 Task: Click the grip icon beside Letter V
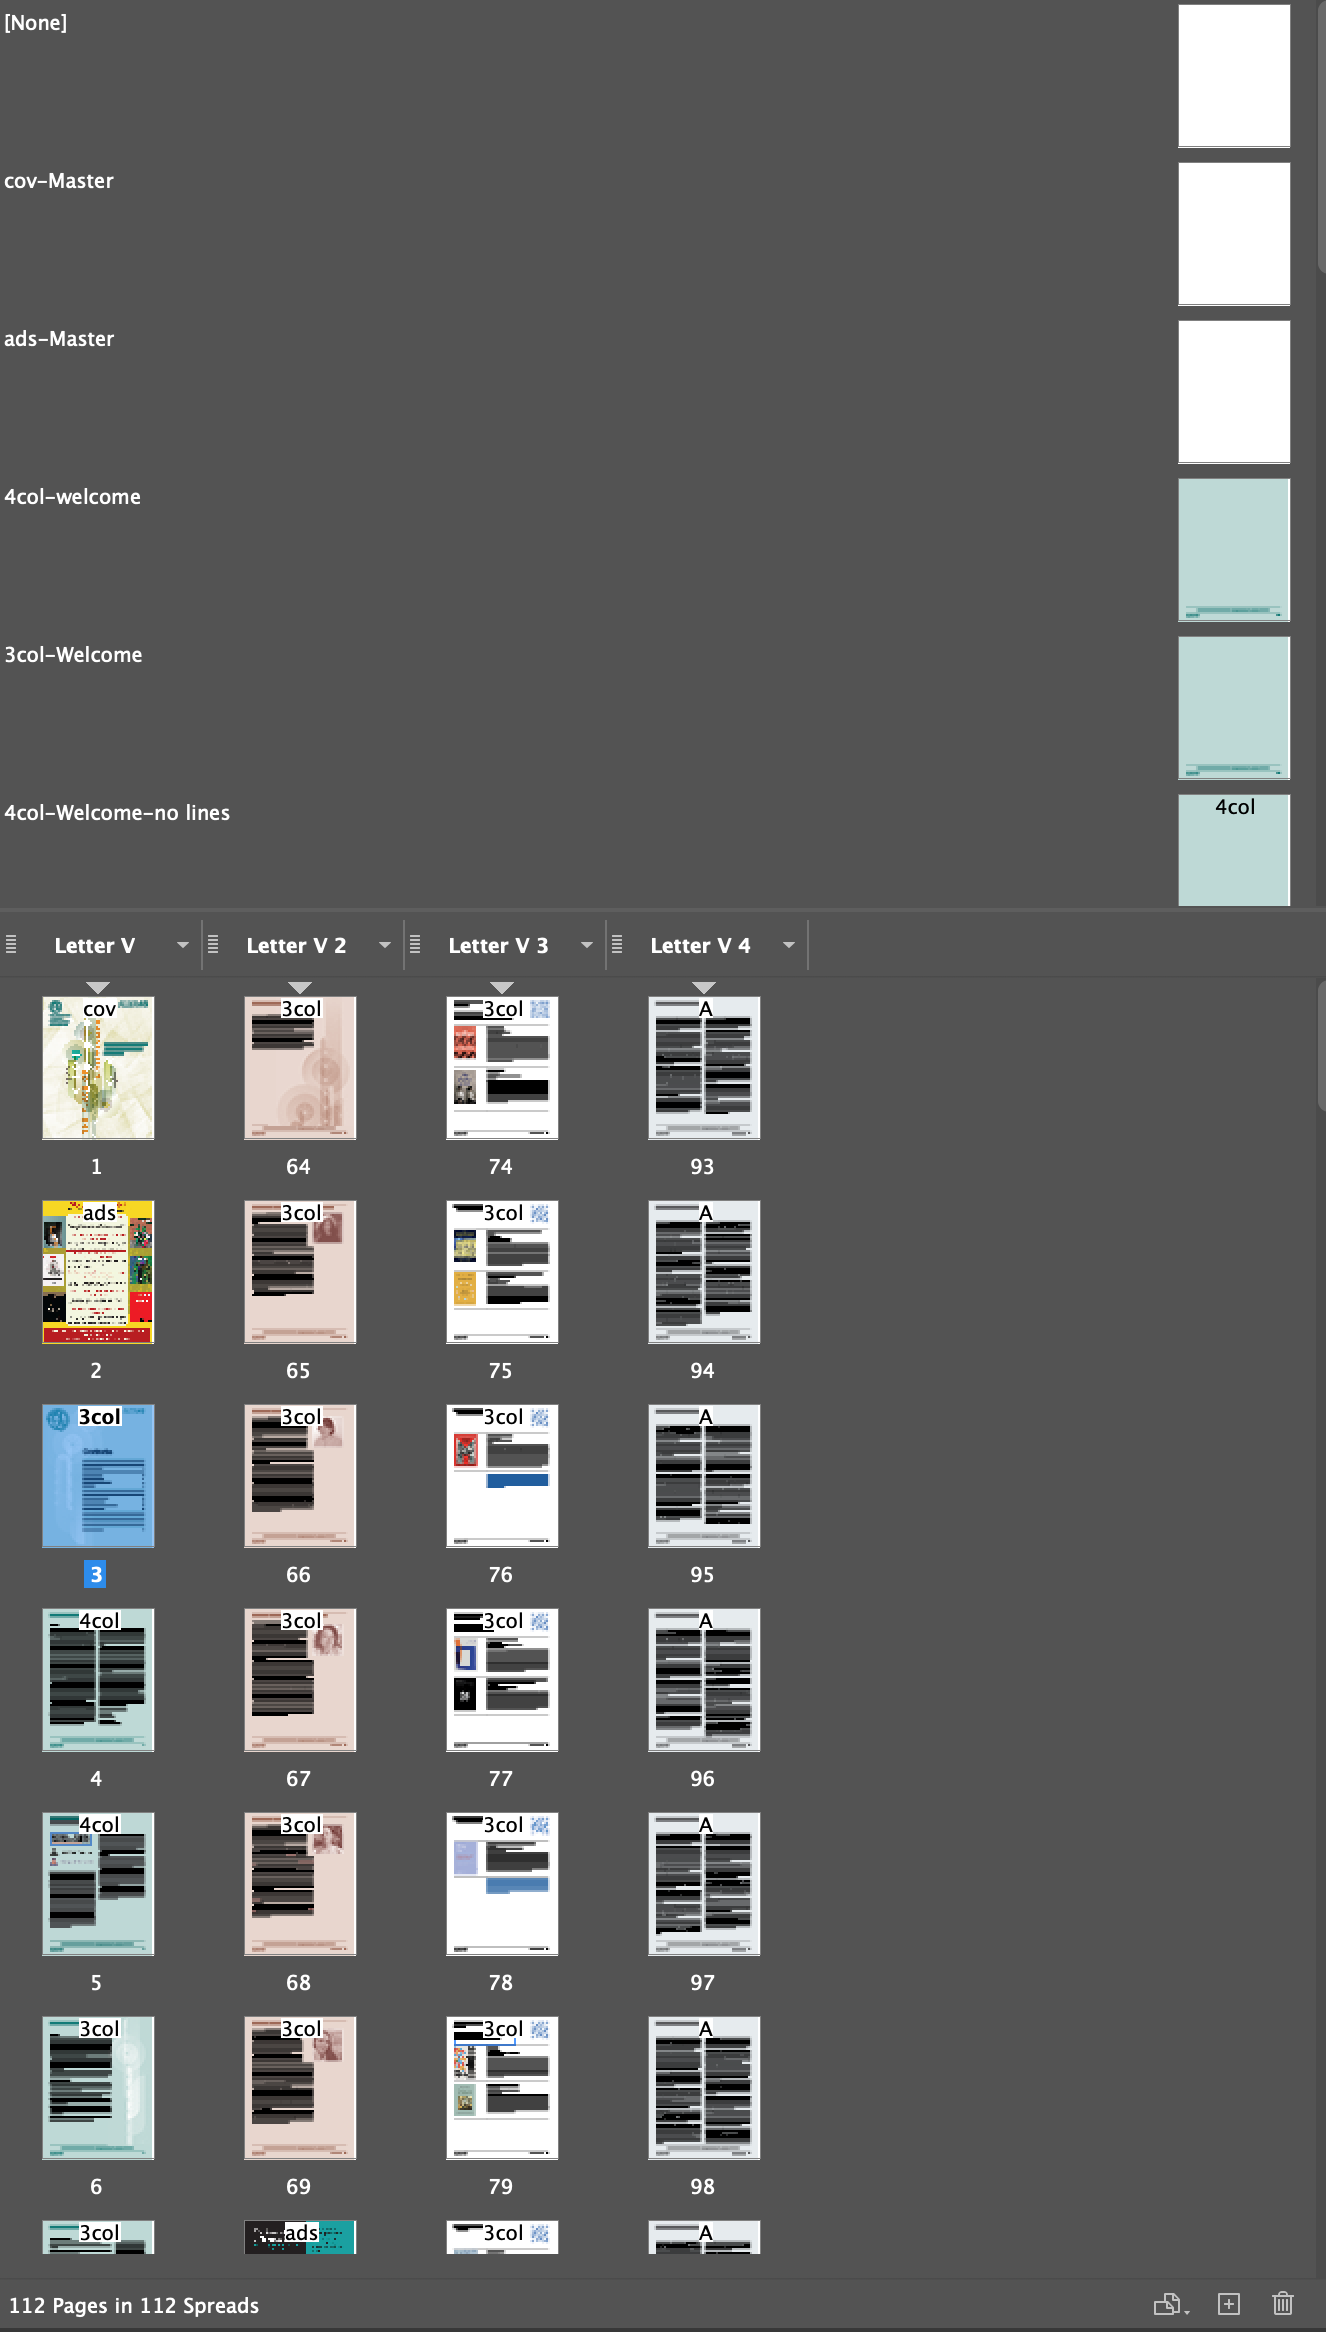click(11, 944)
